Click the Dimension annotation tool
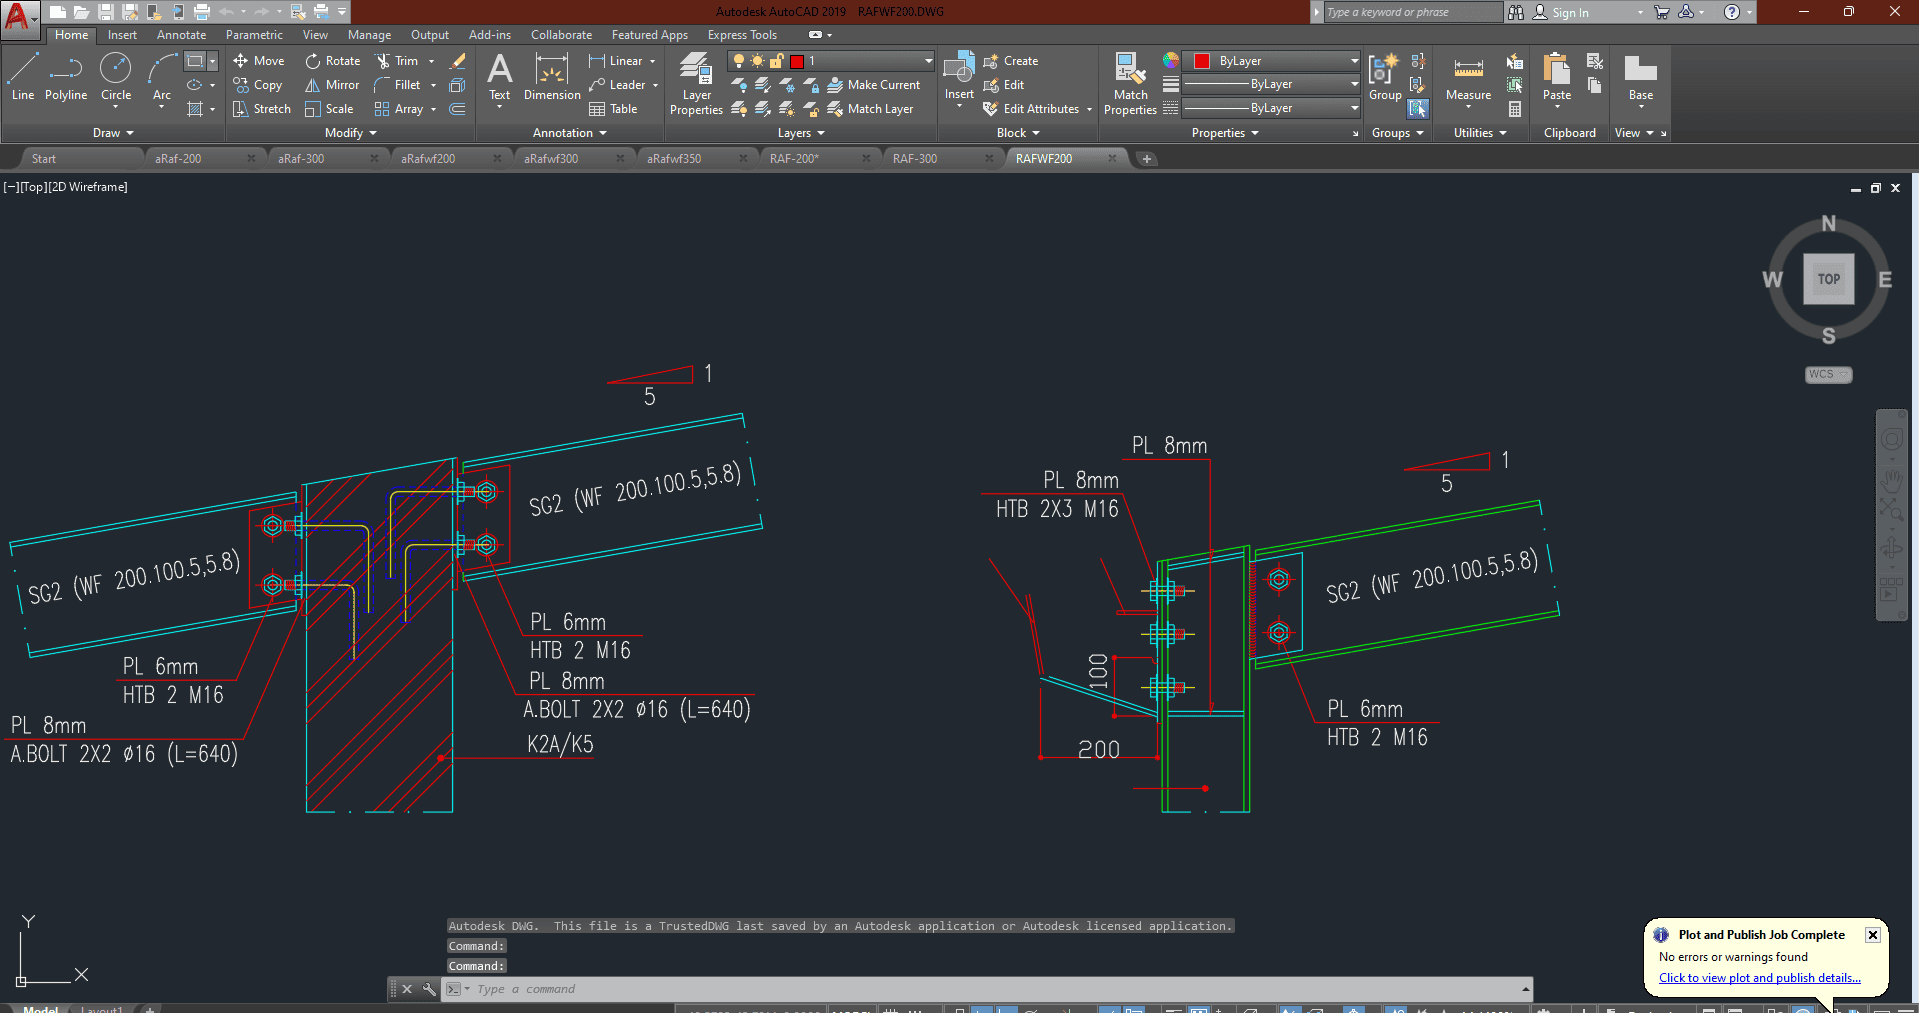Screen dimensions: 1919x1013 click(x=552, y=78)
